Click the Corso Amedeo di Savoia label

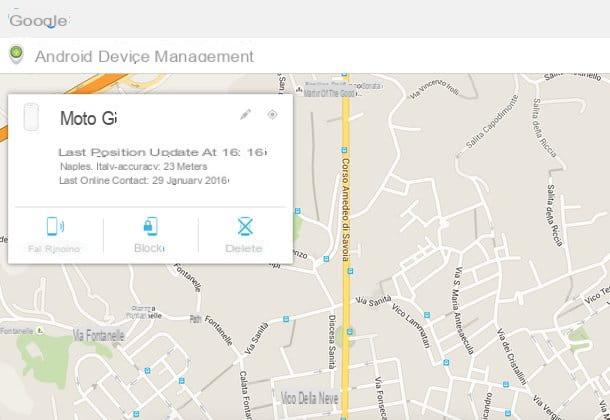[345, 209]
